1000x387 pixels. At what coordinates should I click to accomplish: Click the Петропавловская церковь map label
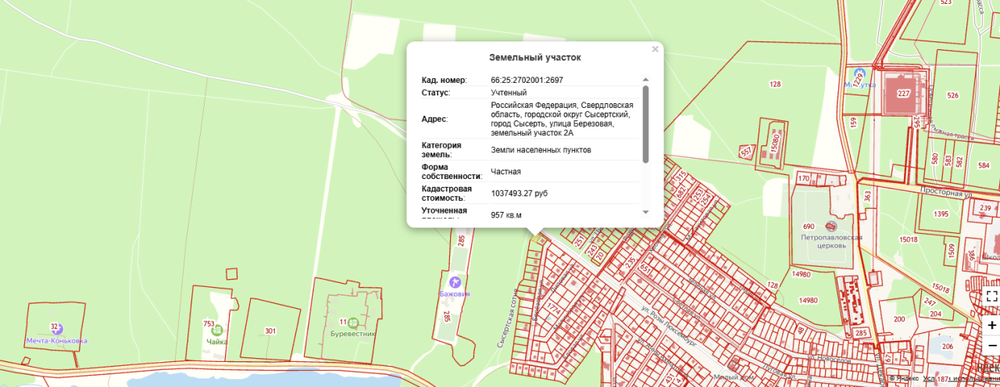click(x=832, y=240)
